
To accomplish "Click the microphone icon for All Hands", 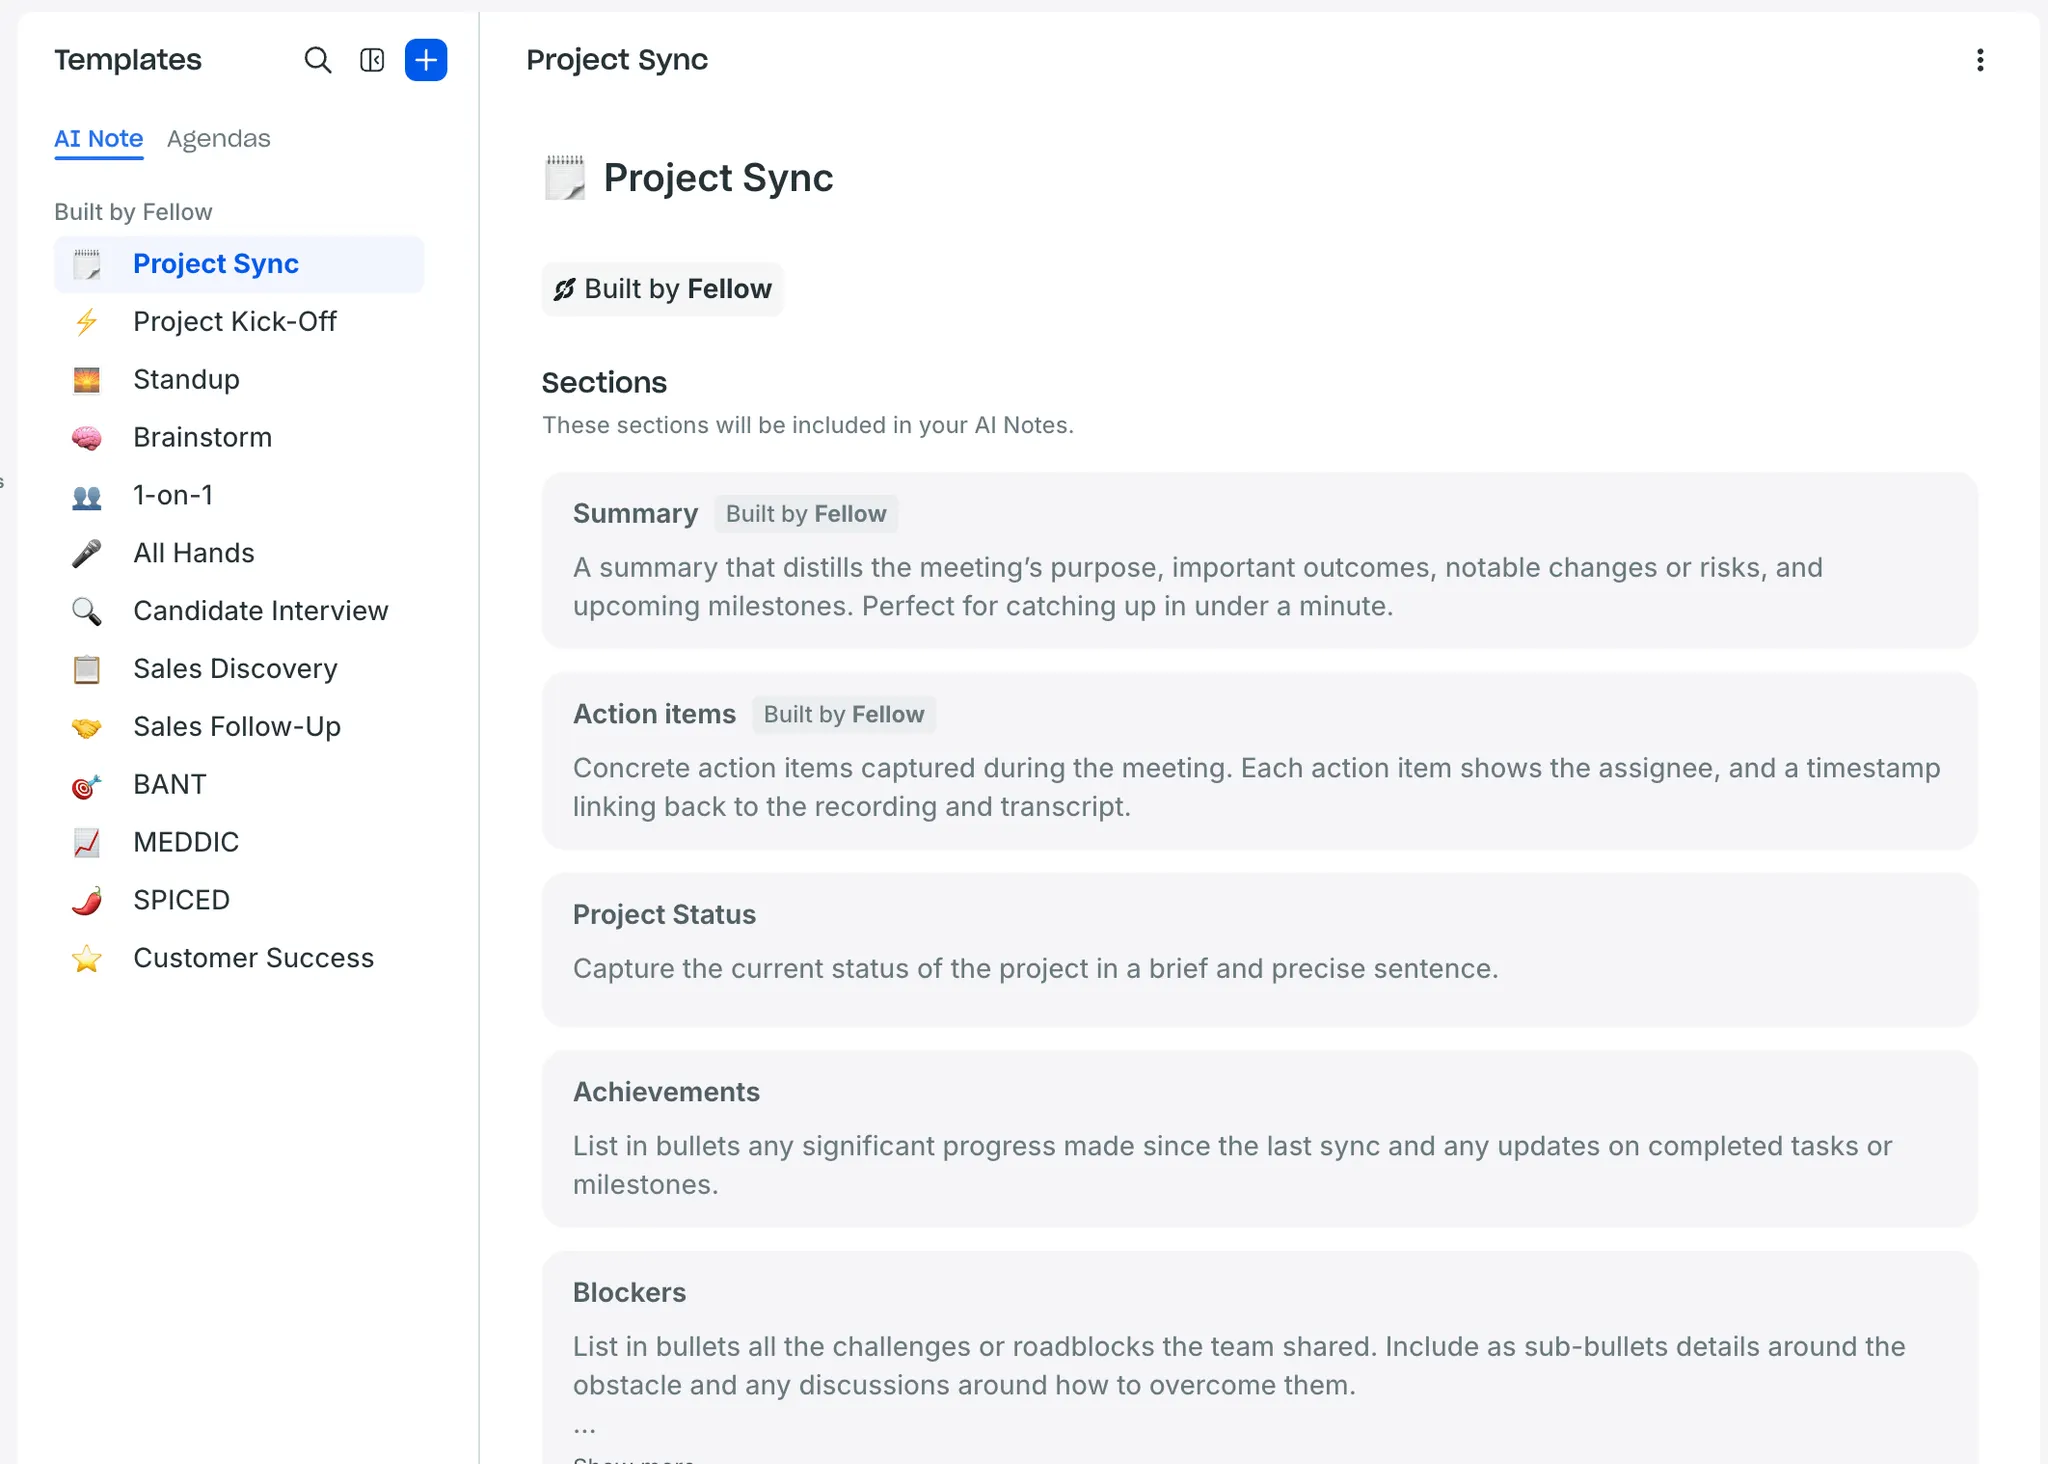I will pyautogui.click(x=87, y=553).
